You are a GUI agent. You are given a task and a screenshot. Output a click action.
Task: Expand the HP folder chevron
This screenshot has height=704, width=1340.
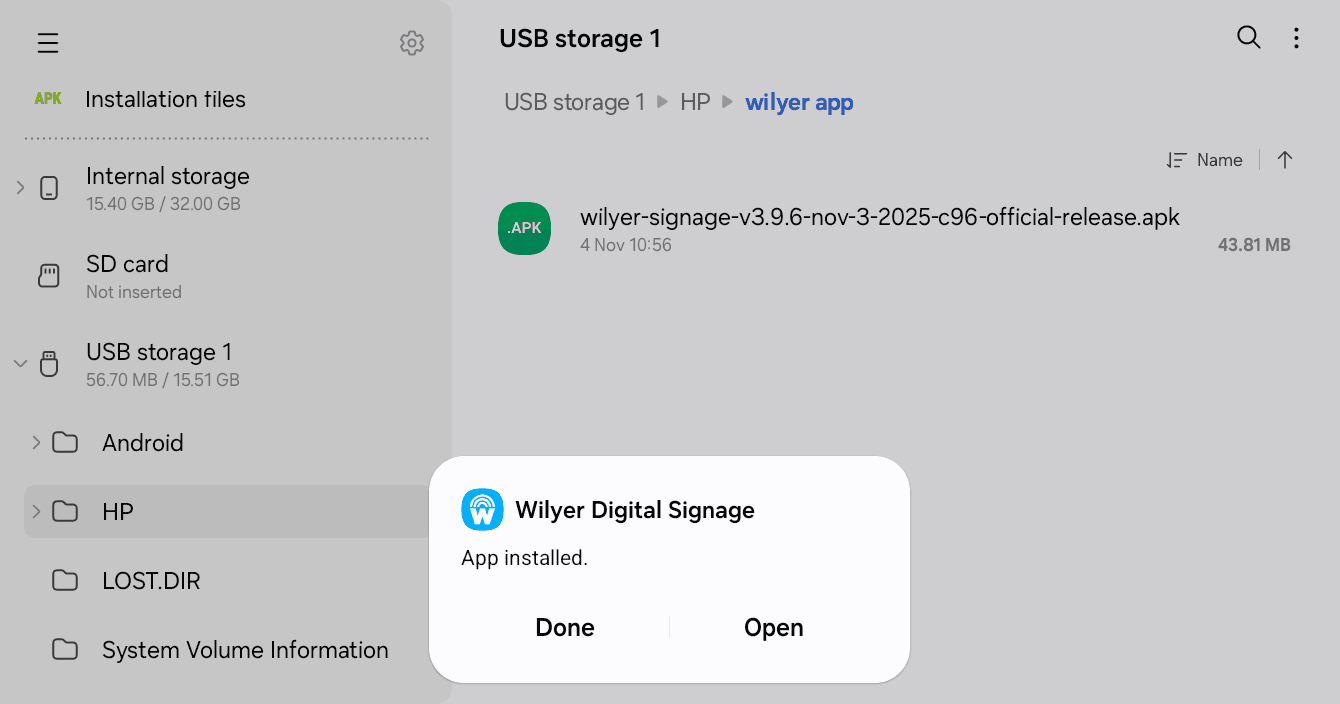click(x=36, y=511)
